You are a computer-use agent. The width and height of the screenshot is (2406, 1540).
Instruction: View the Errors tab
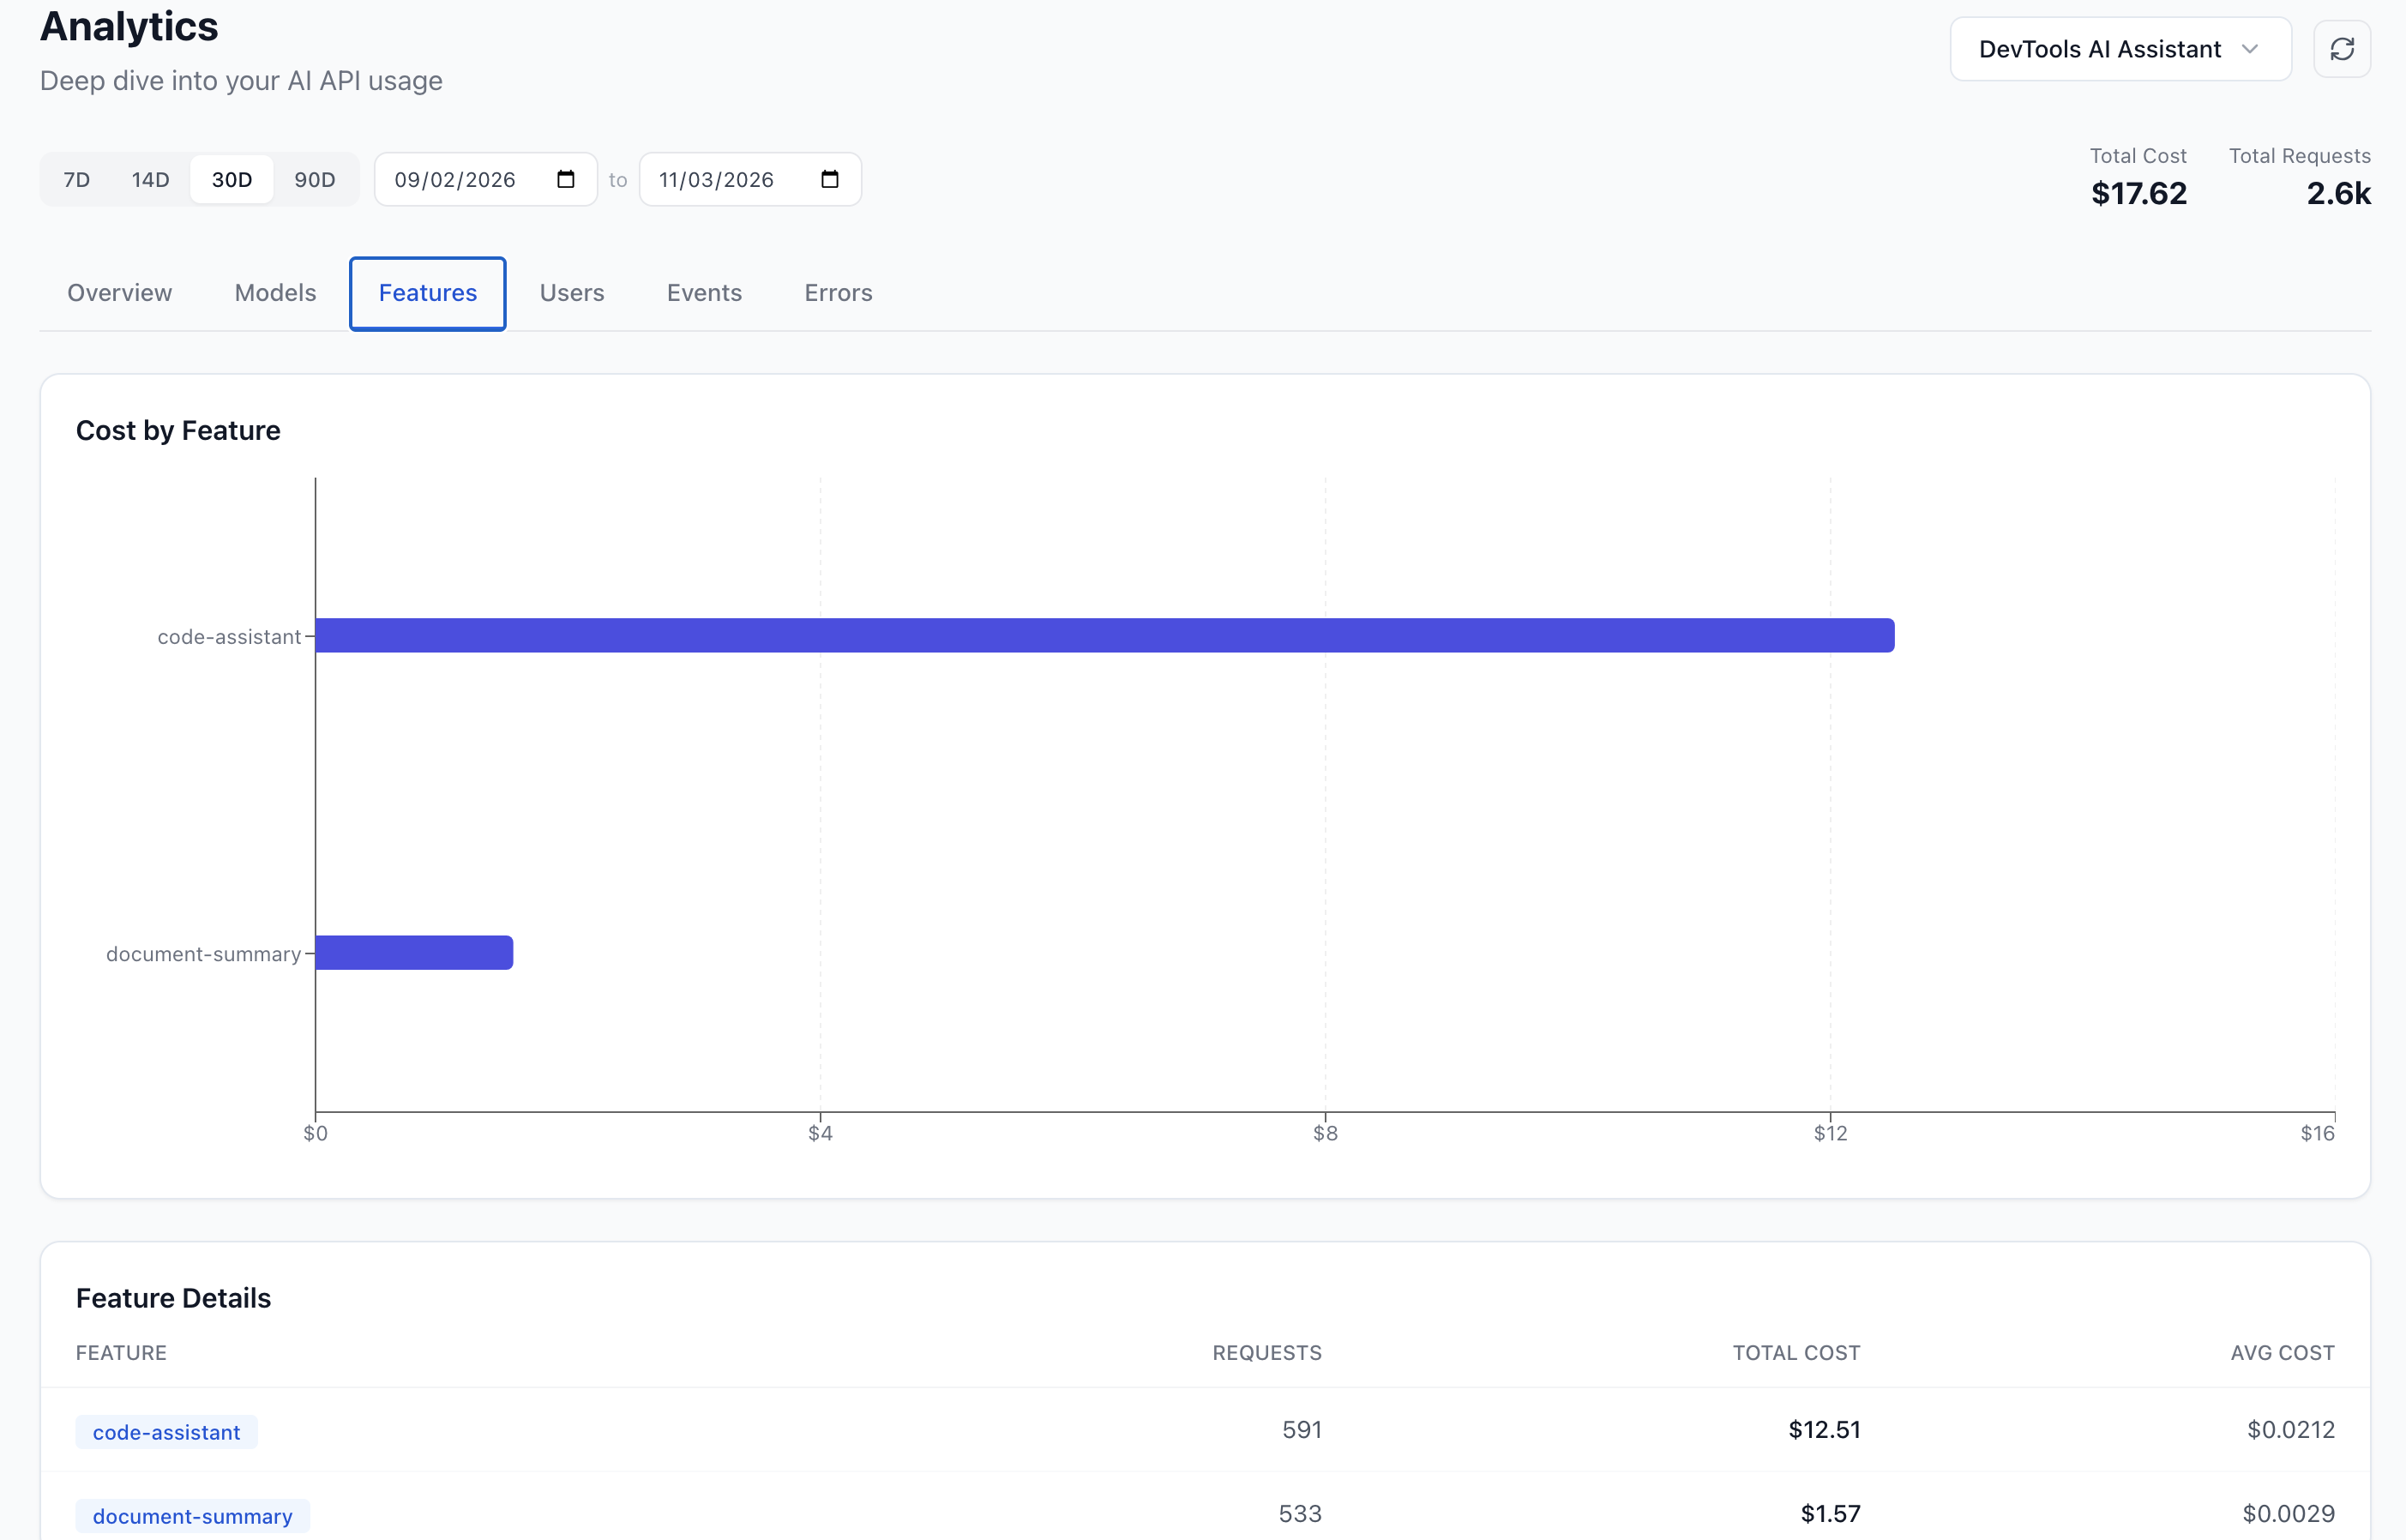click(837, 292)
